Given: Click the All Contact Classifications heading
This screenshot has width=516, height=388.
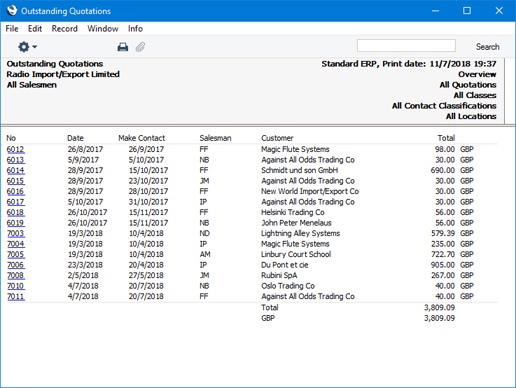Looking at the screenshot, I should click(x=444, y=106).
